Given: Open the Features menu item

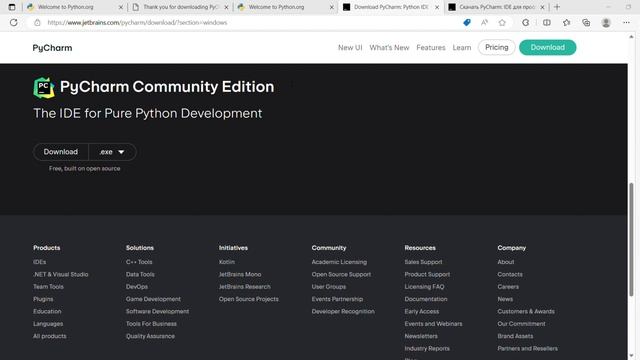Looking at the screenshot, I should (x=431, y=47).
